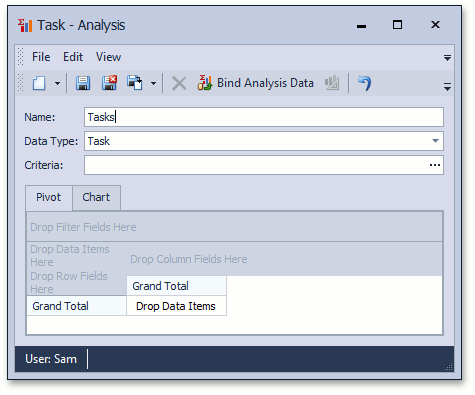This screenshot has height=395, width=475.
Task: Expand the toolbar overflow arrow
Action: point(447,87)
